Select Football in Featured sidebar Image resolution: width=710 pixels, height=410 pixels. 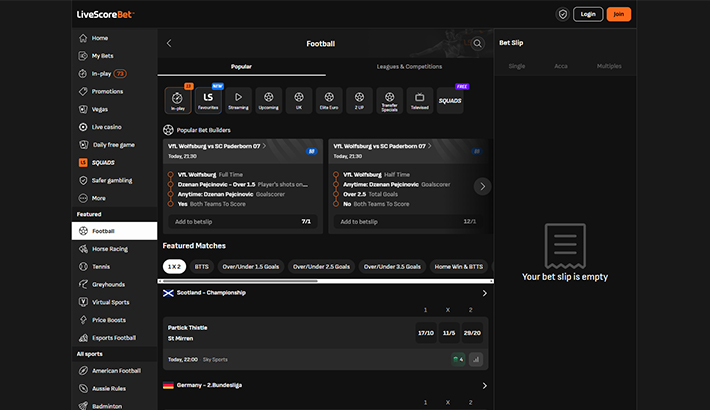[x=114, y=231]
